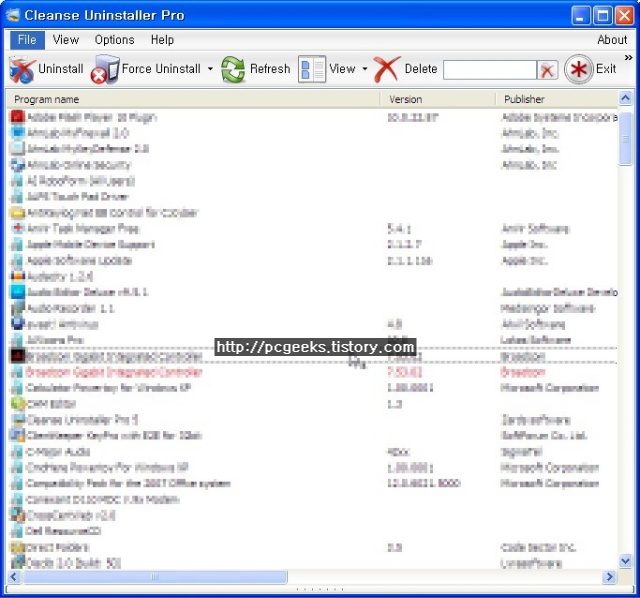Click the horizontal scrollbar right arrow
This screenshot has width=640, height=598.
coord(609,576)
